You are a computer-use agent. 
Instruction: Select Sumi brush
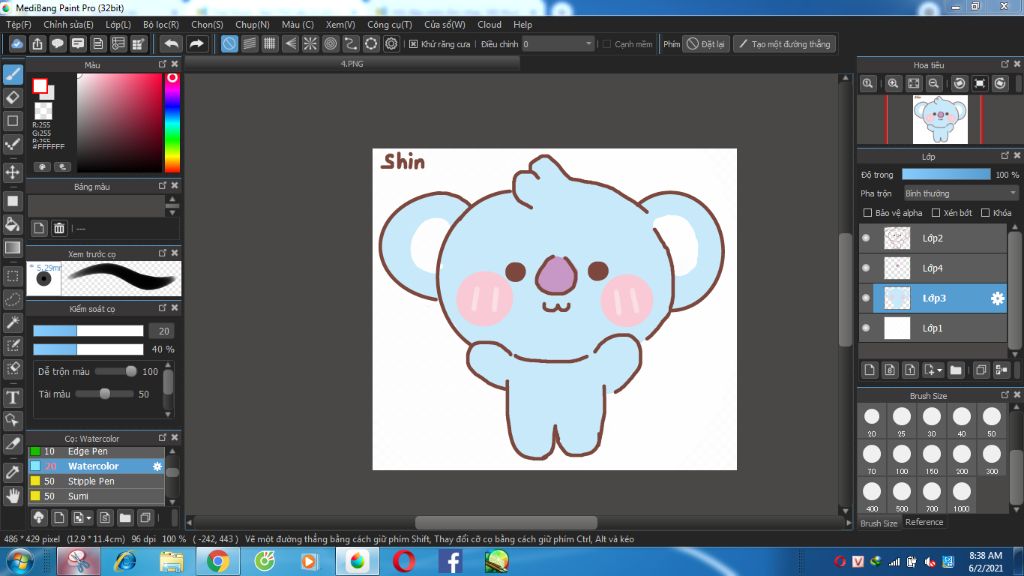[96, 496]
